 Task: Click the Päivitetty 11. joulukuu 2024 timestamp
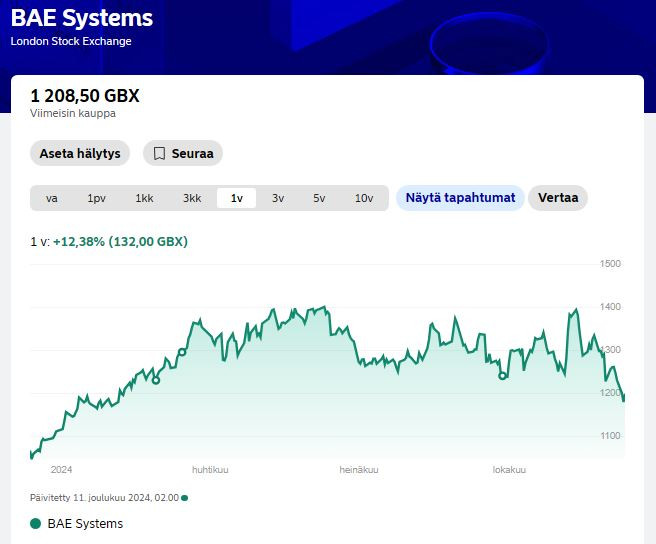pos(105,498)
